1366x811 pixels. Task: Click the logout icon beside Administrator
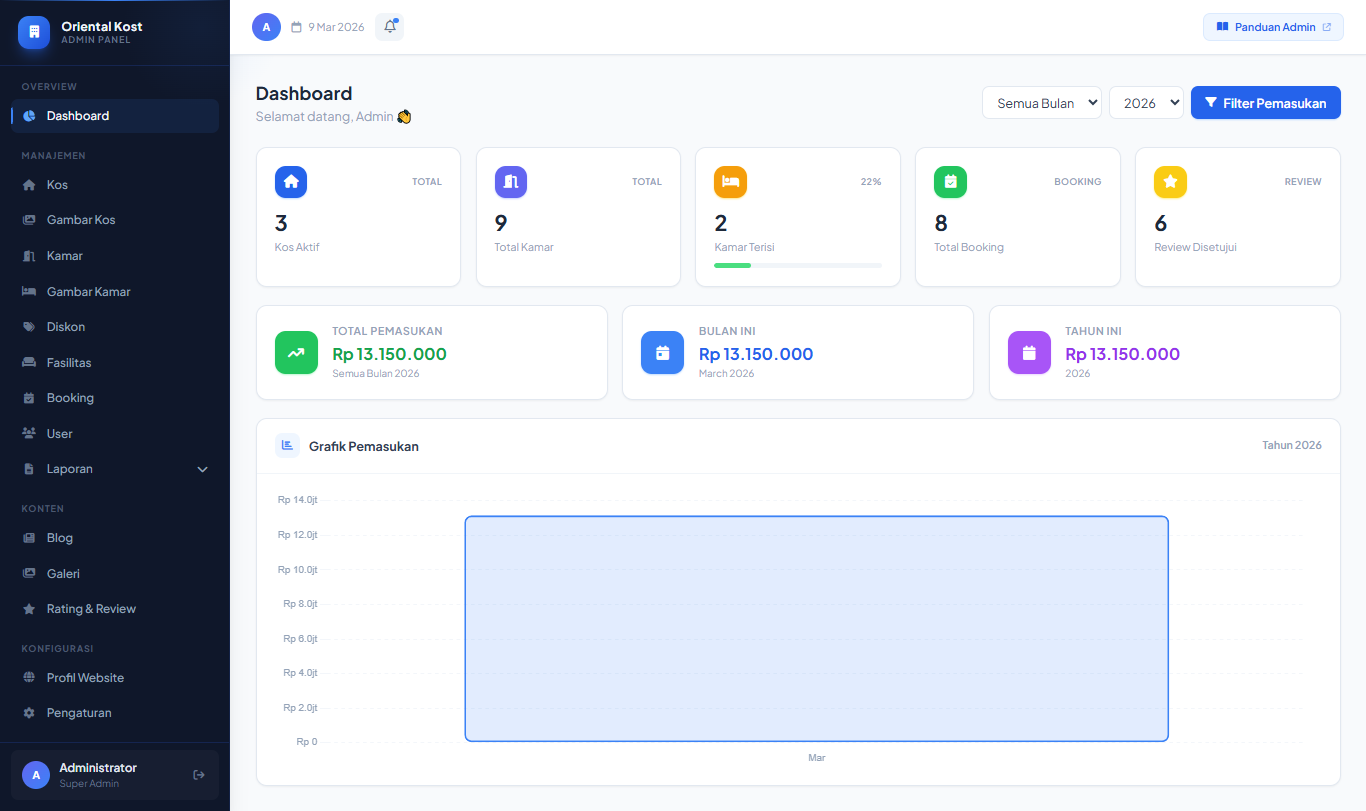(x=199, y=775)
